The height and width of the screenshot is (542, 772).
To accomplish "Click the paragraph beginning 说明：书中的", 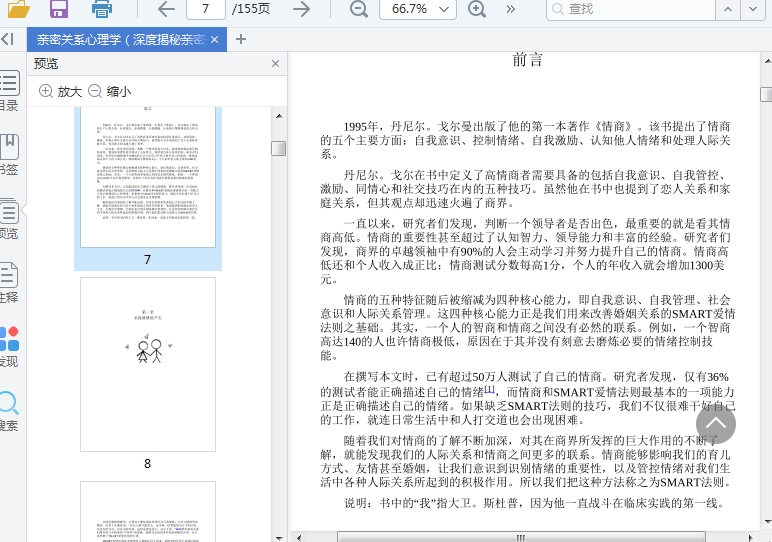I will click(x=534, y=503).
